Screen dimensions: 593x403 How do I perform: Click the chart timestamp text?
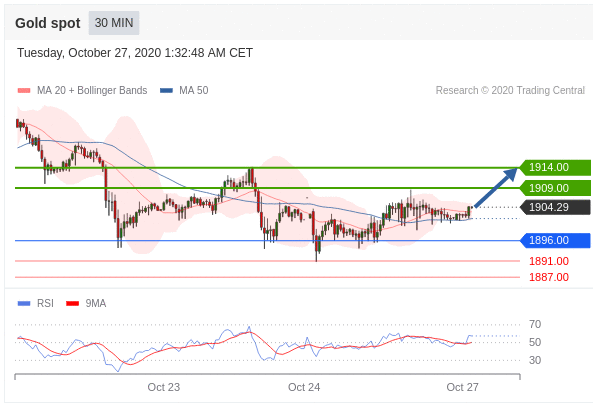135,53
